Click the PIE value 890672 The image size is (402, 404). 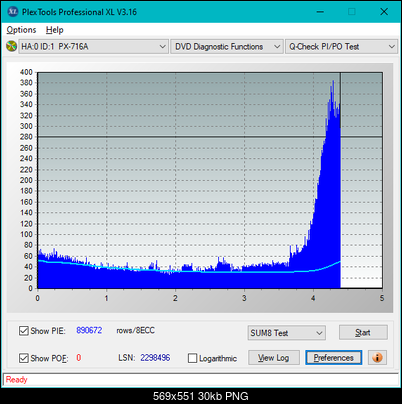(89, 330)
